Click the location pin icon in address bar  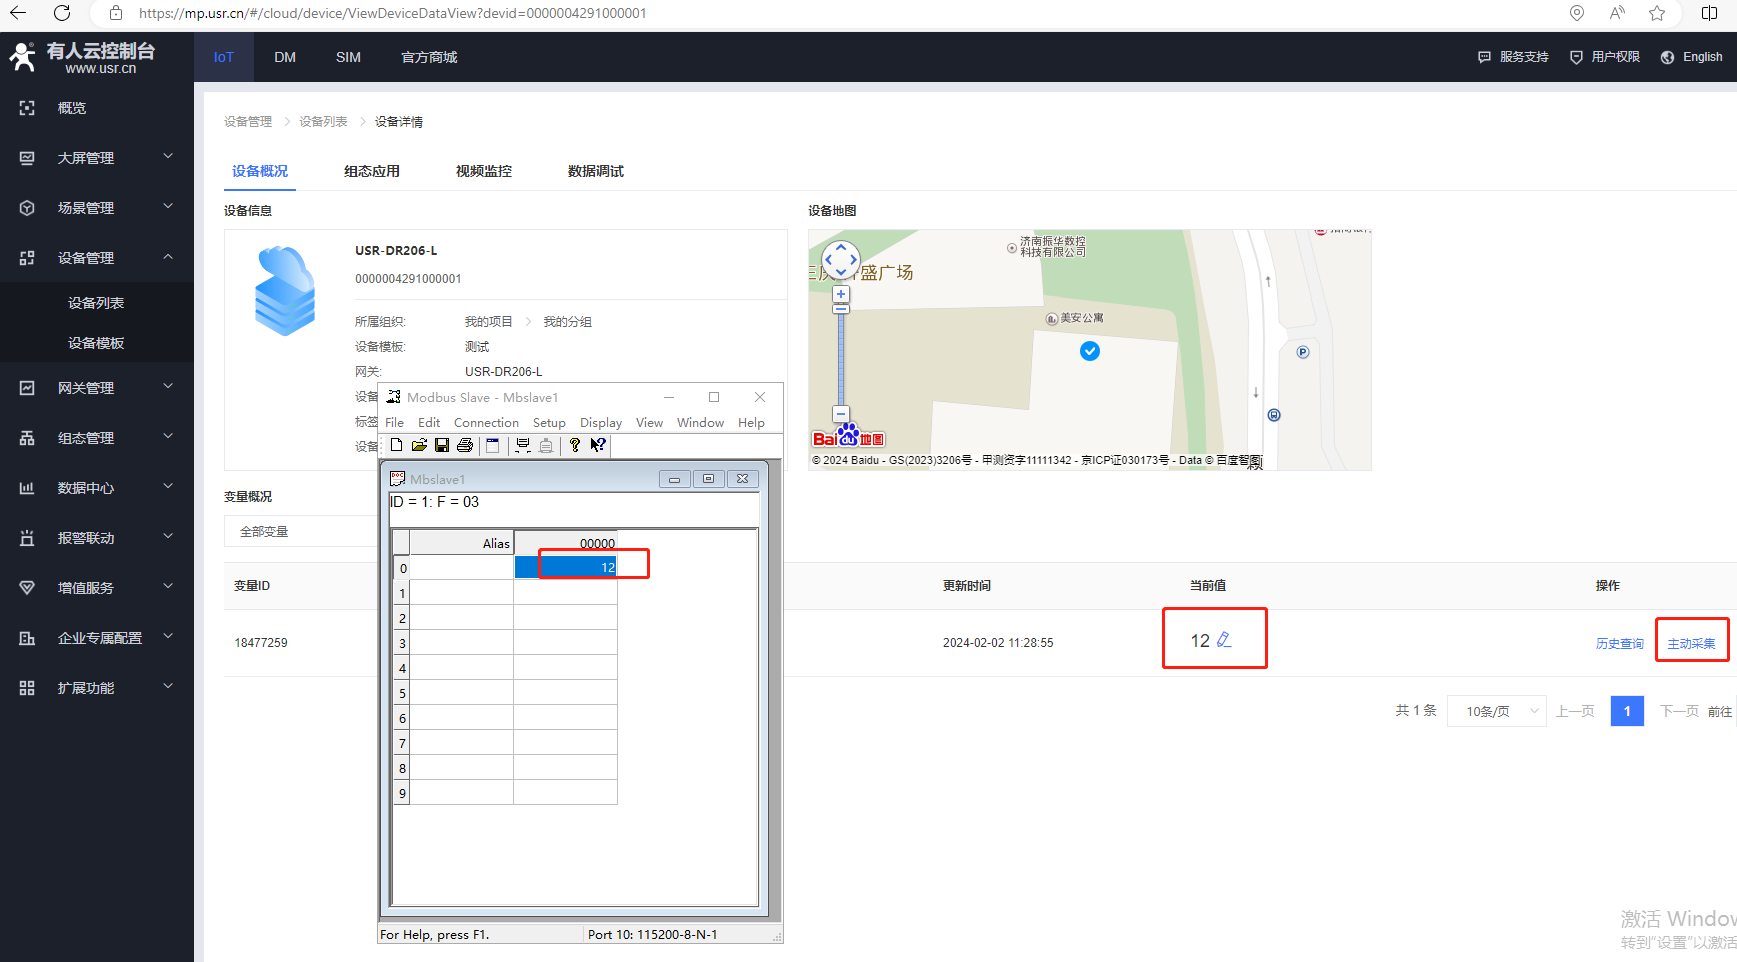[x=1577, y=13]
